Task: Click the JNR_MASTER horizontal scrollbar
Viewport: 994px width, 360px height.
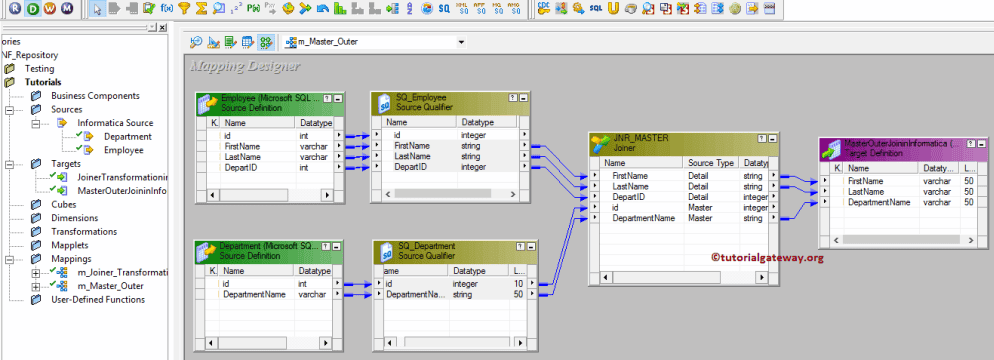Action: pyautogui.click(x=684, y=278)
